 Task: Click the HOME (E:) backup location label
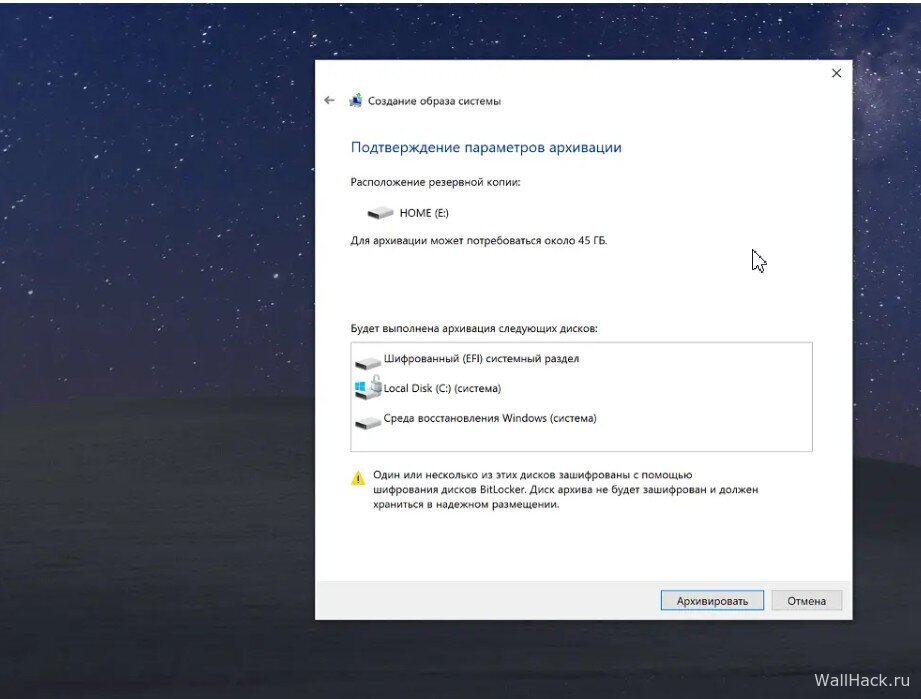[415, 213]
